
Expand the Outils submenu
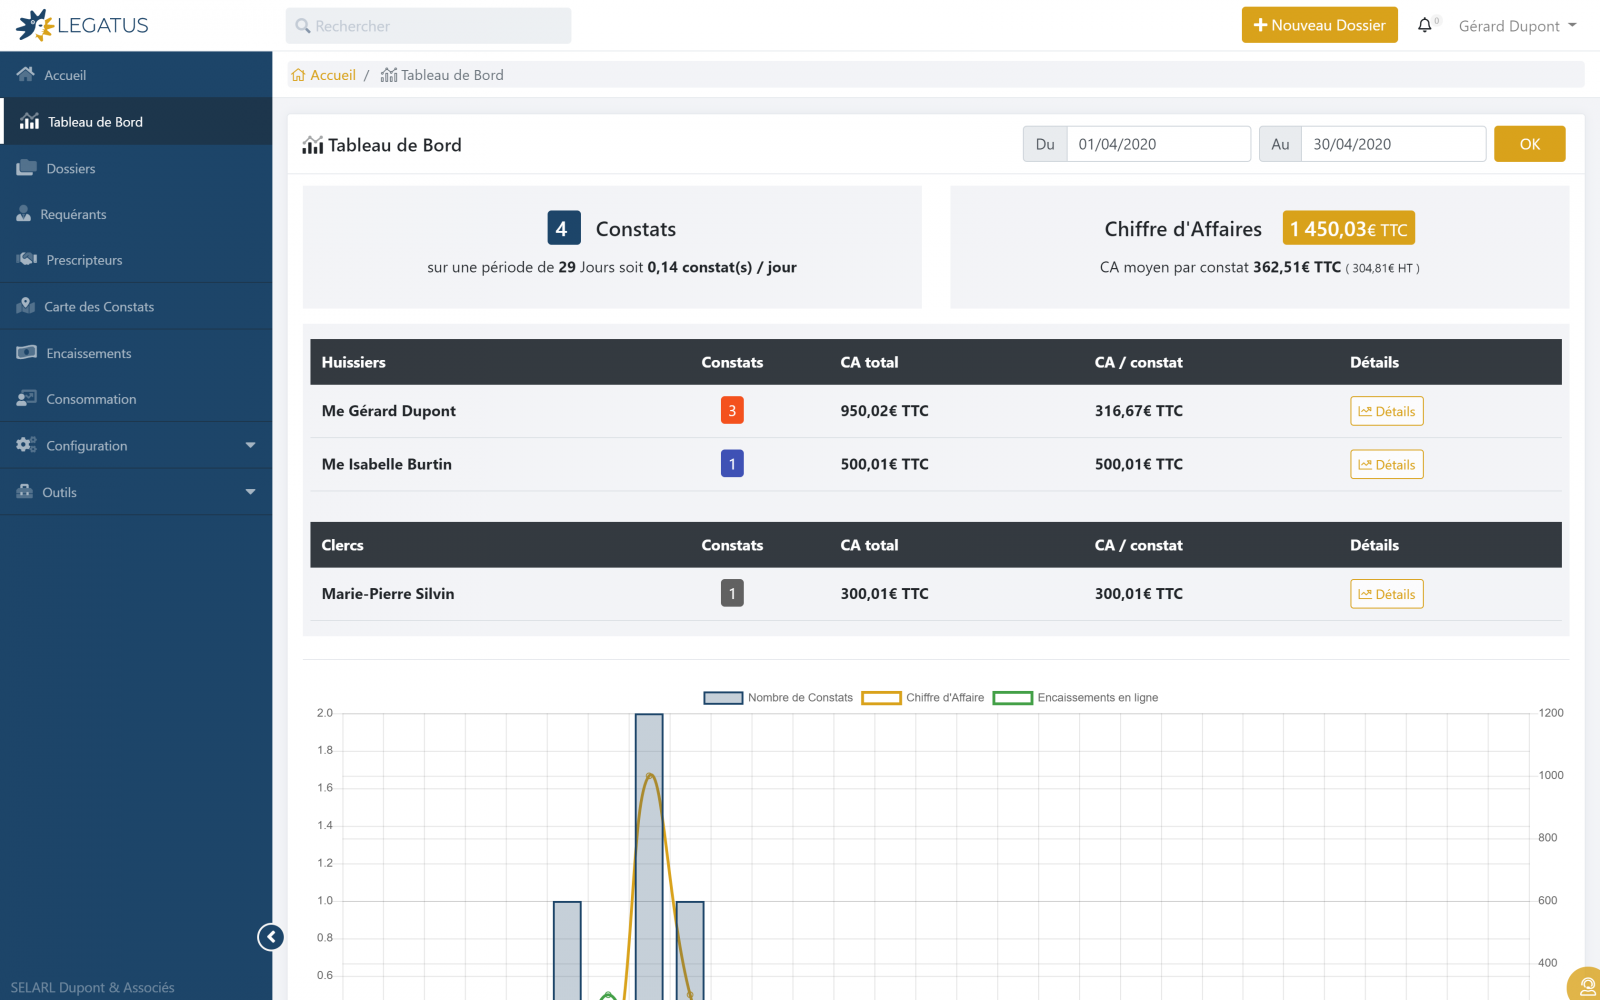tap(251, 492)
